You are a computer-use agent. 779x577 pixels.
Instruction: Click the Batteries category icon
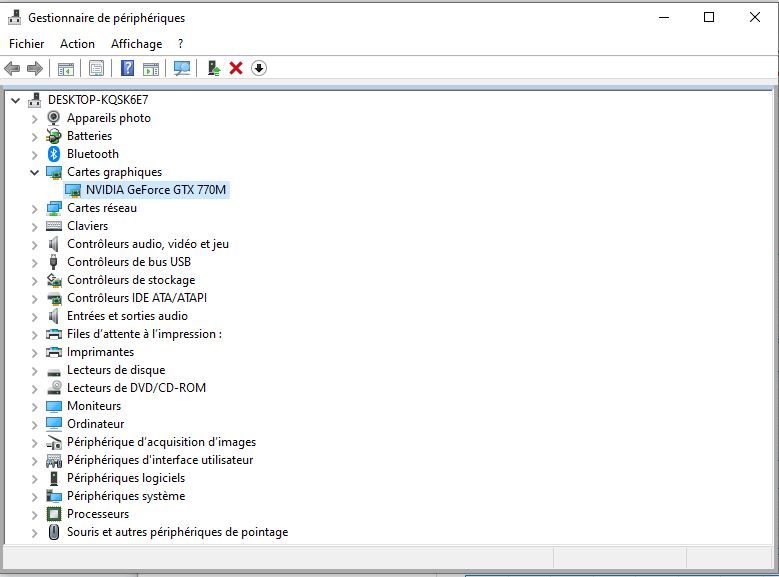54,136
